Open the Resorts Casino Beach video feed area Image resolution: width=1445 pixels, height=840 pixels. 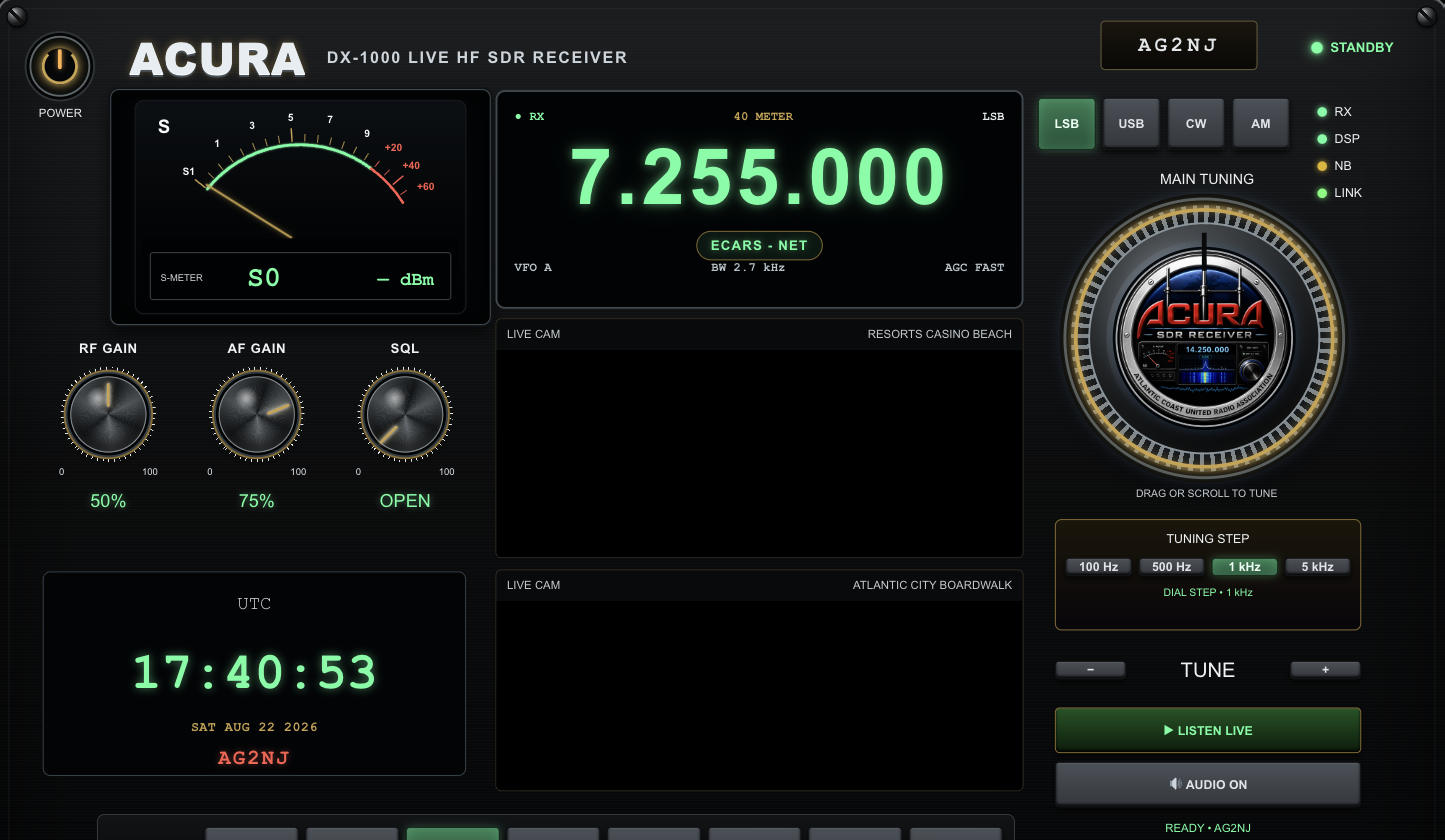tap(759, 452)
